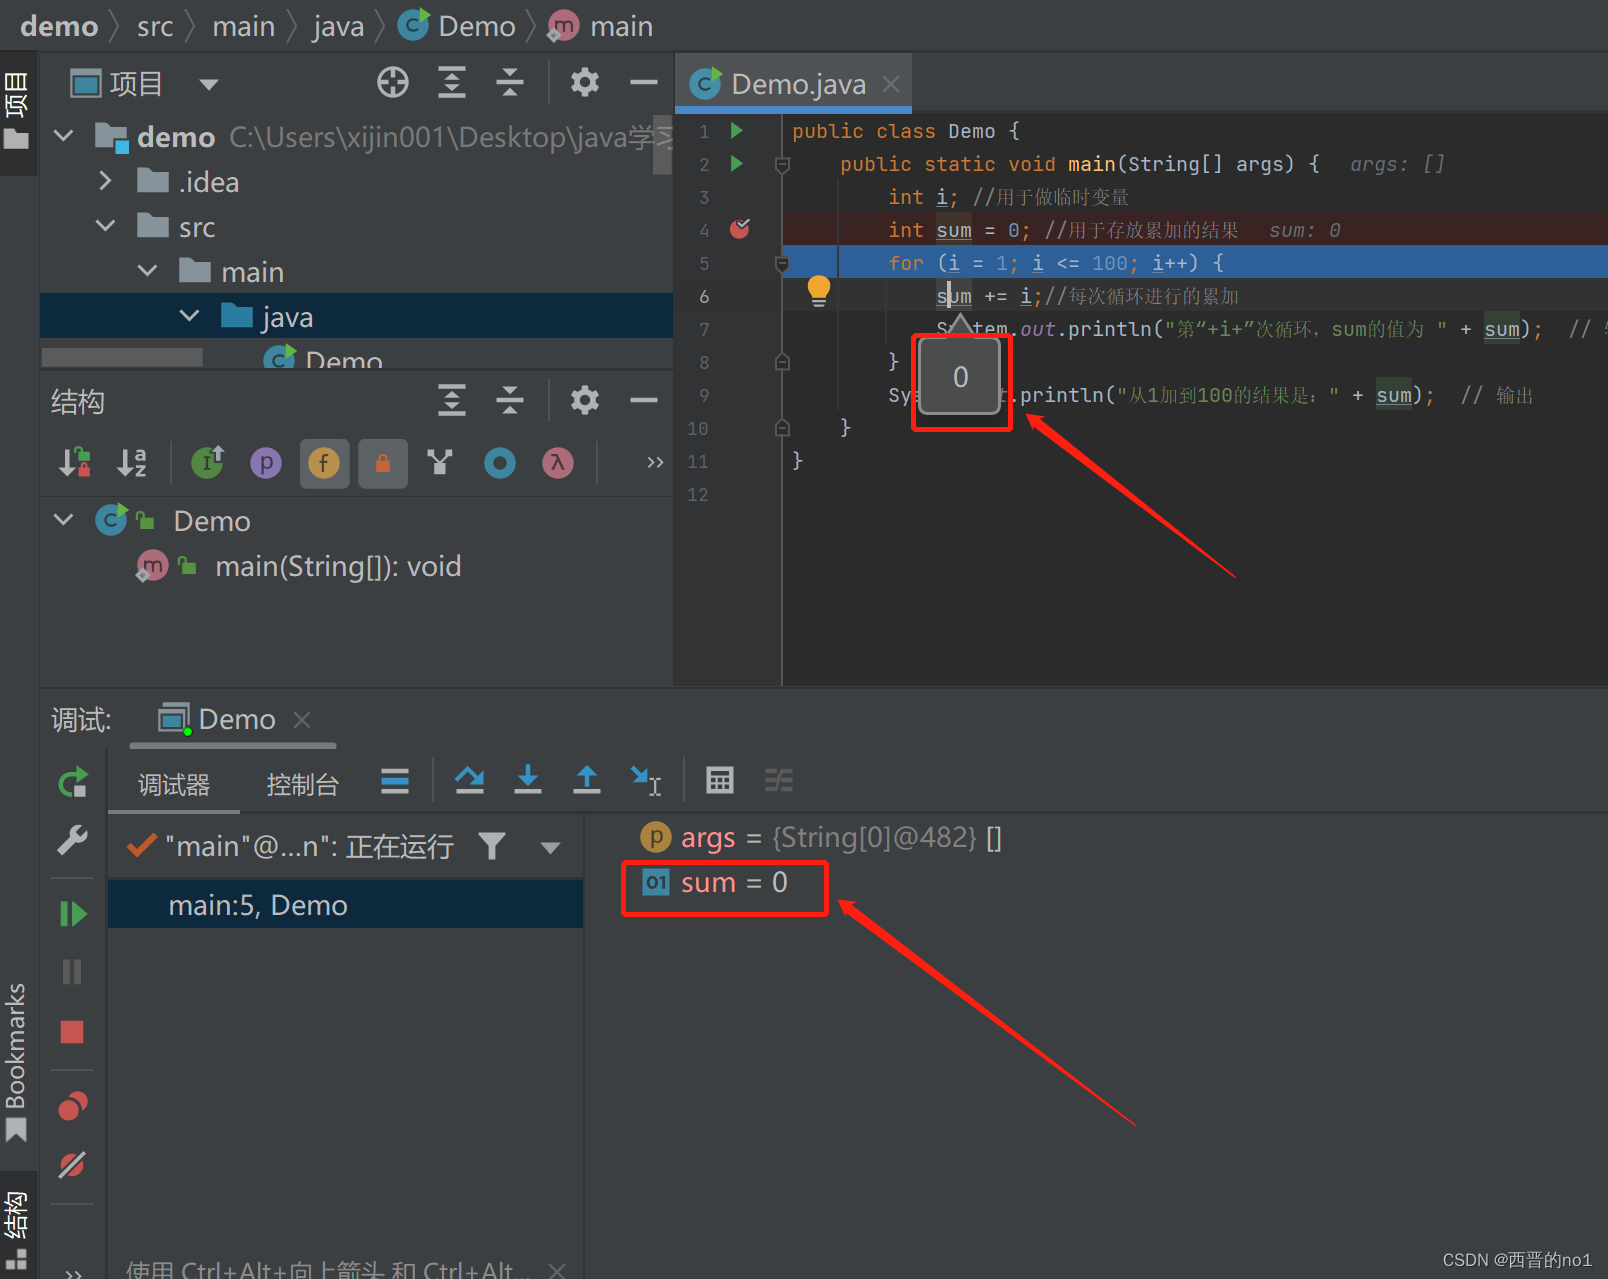Click the pause program button

[72, 972]
